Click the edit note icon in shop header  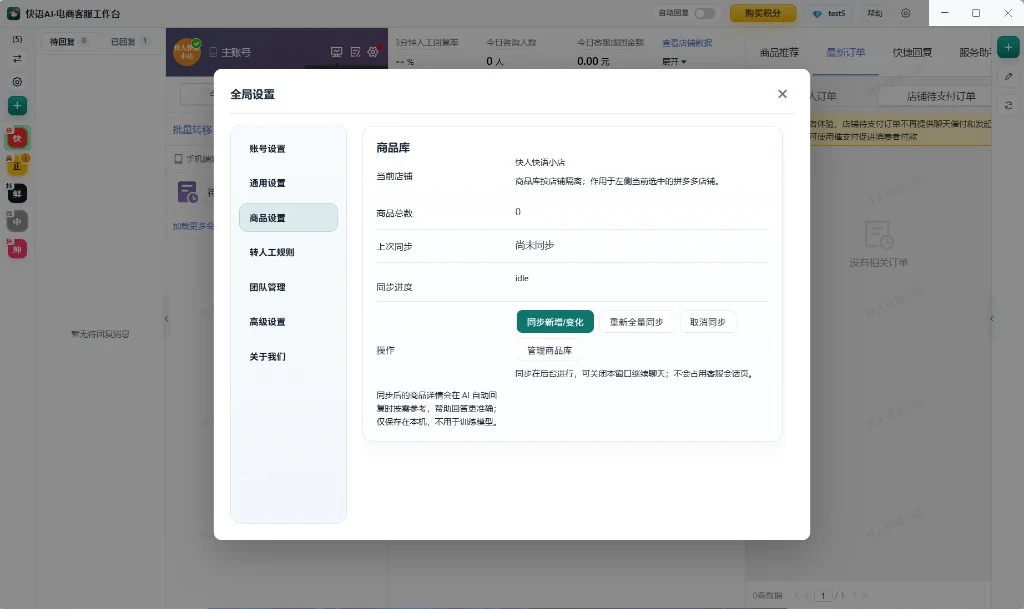pyautogui.click(x=355, y=52)
